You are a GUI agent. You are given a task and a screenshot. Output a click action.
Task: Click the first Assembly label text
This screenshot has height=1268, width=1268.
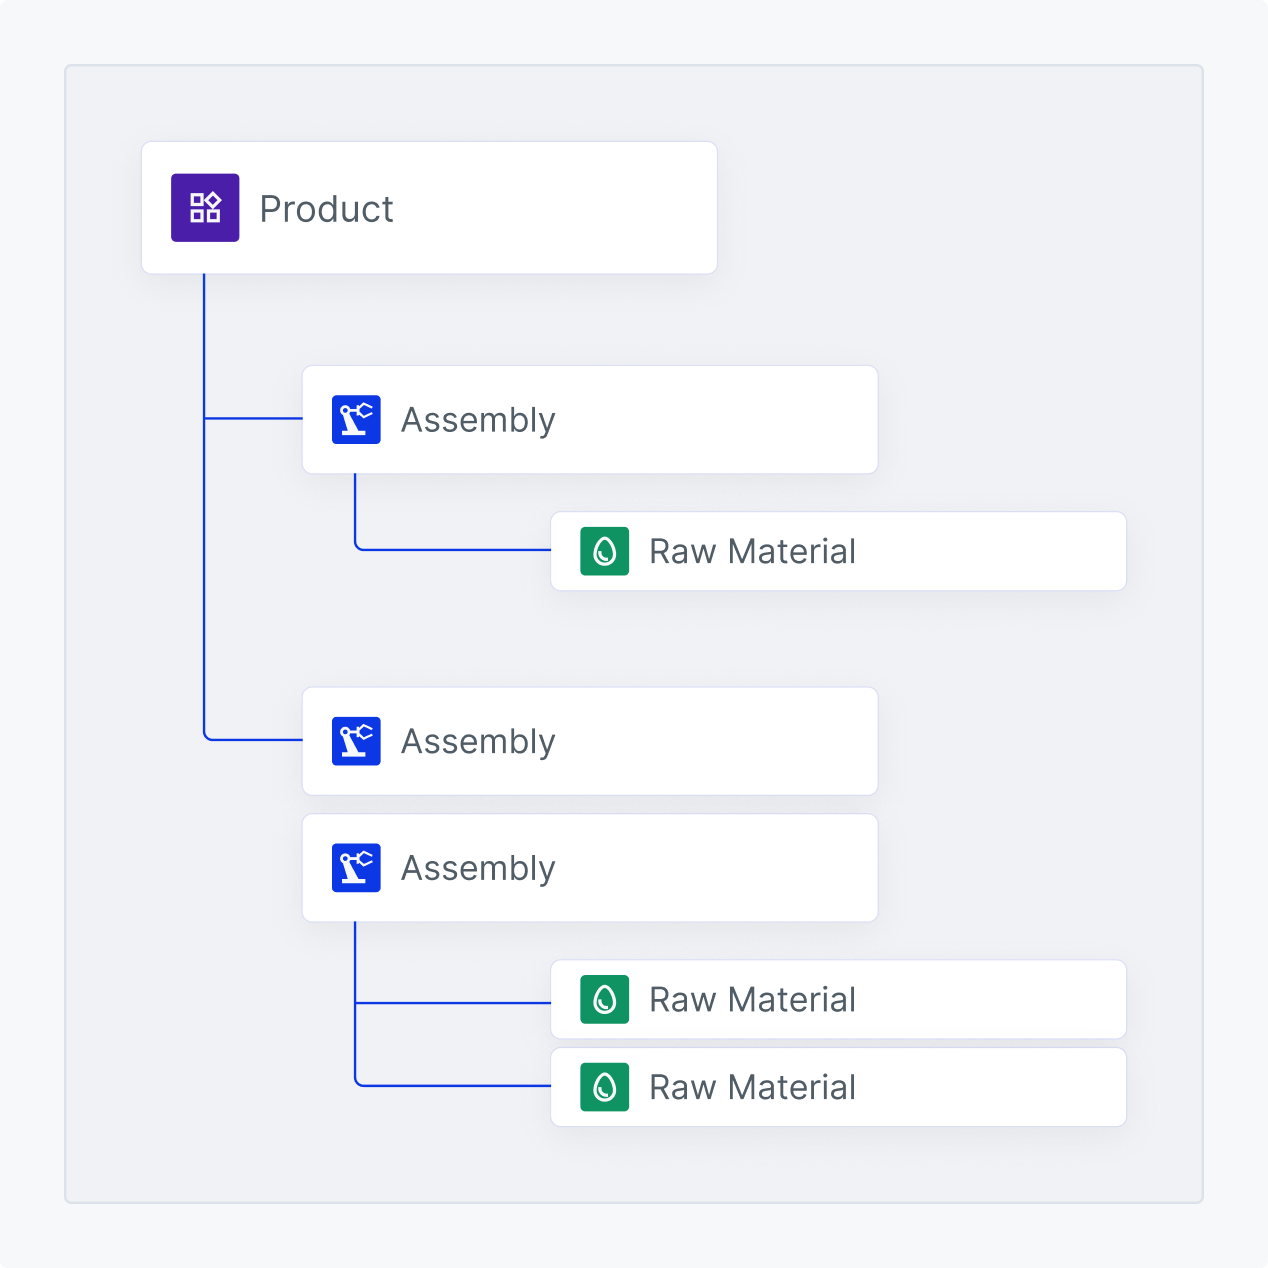[x=478, y=420]
